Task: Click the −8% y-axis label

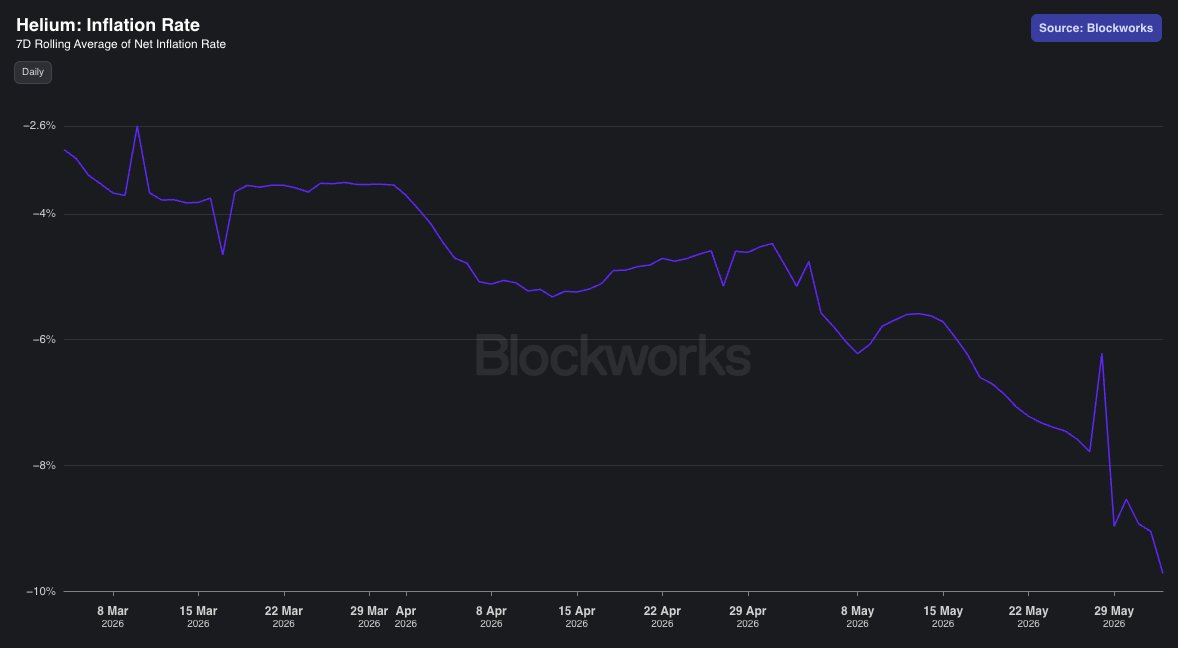Action: 44,466
